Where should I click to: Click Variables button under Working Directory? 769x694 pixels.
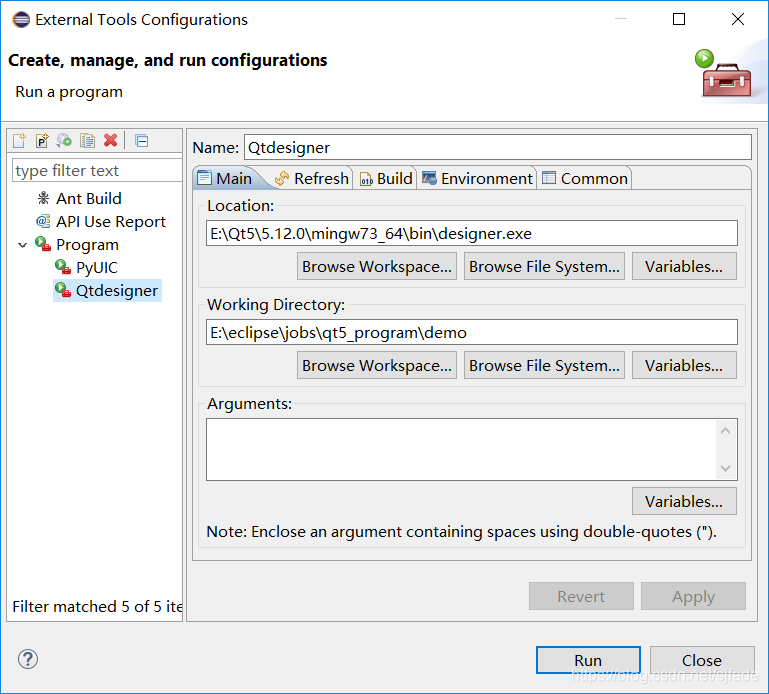(x=684, y=365)
